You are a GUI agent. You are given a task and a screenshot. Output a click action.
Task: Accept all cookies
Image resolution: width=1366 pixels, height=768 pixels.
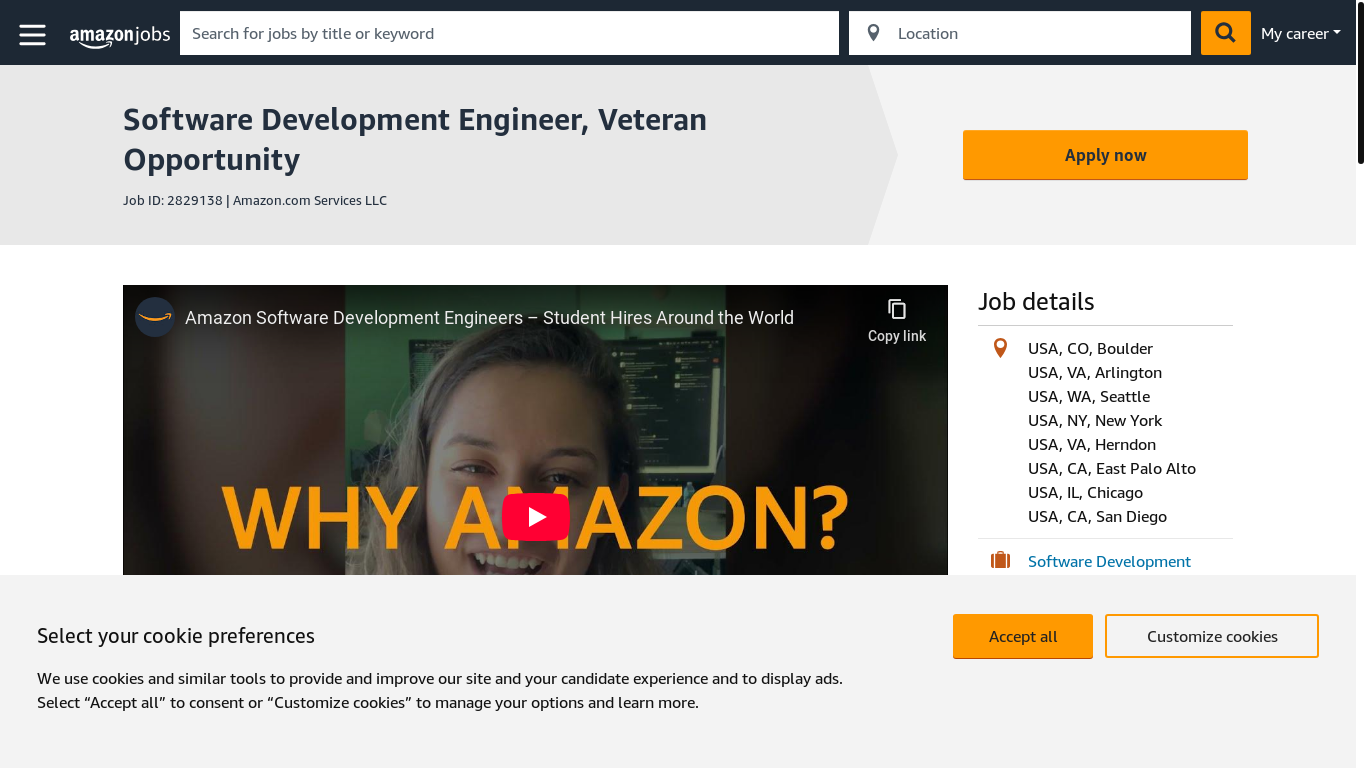point(1023,636)
